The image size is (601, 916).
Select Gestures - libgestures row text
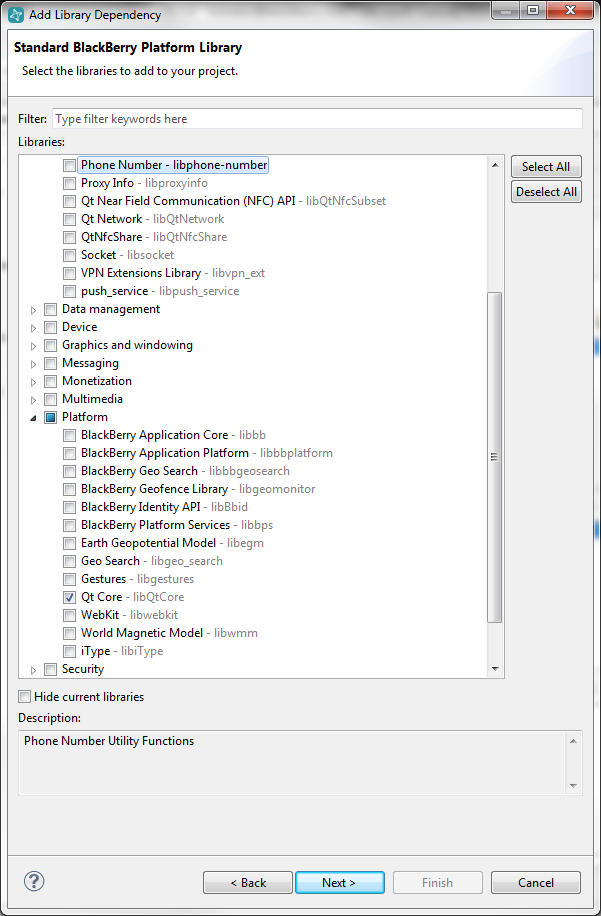[x=137, y=579]
